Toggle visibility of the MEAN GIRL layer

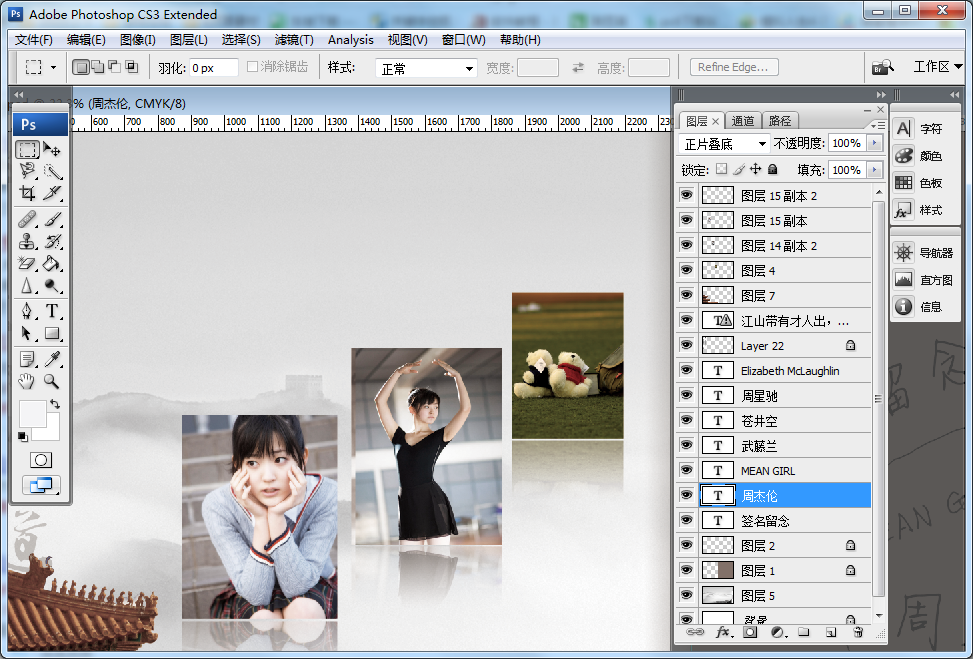point(686,470)
